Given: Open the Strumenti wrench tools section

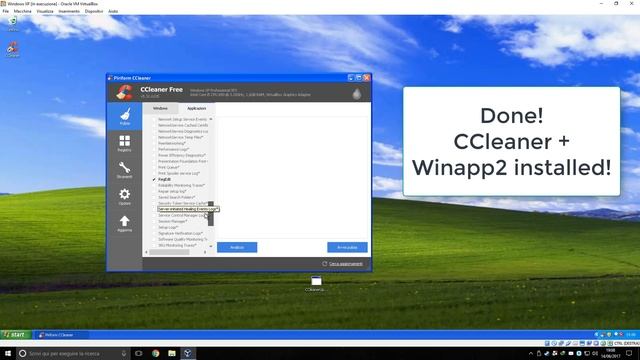Looking at the screenshot, I should click(124, 170).
